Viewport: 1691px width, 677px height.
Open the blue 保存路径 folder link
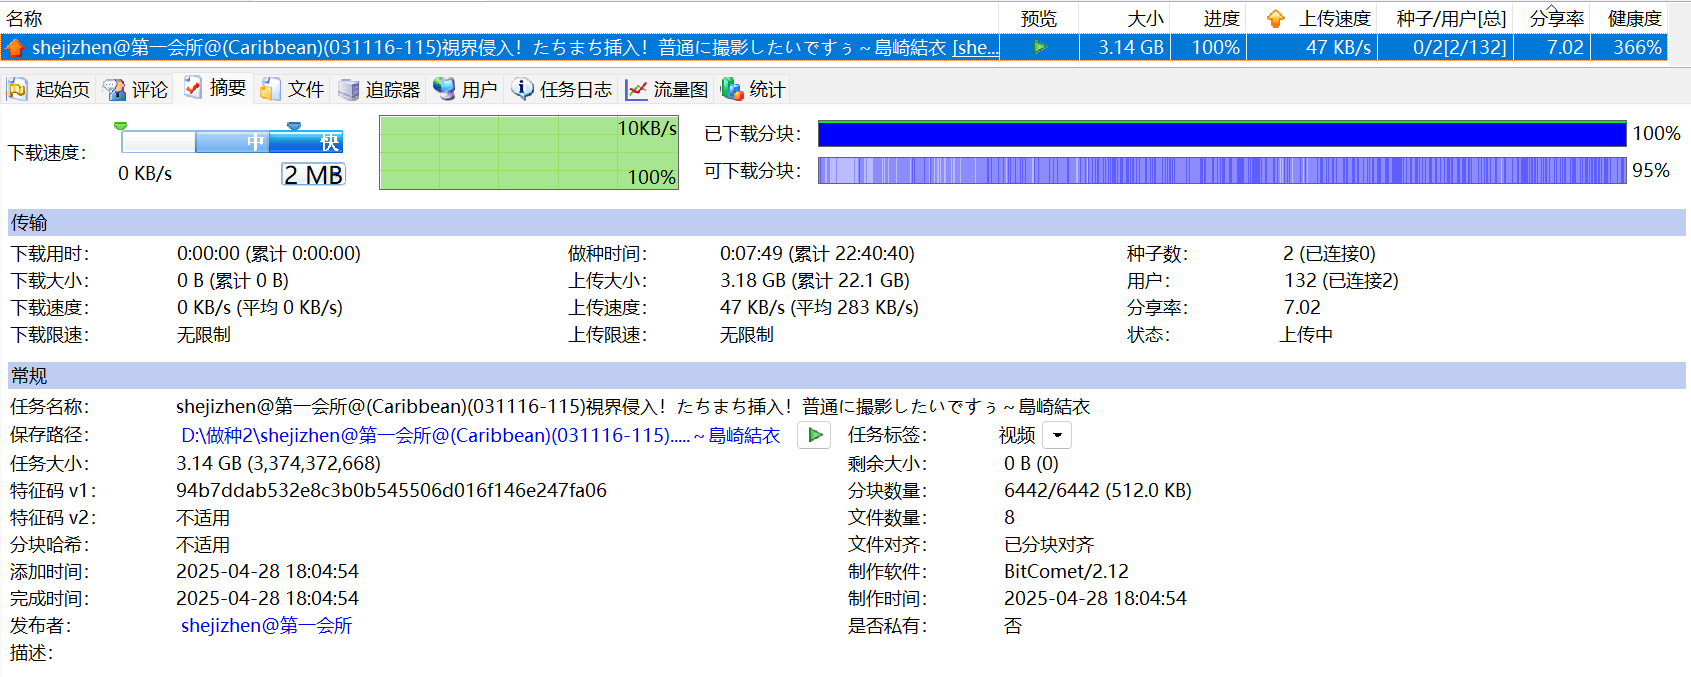(x=480, y=436)
